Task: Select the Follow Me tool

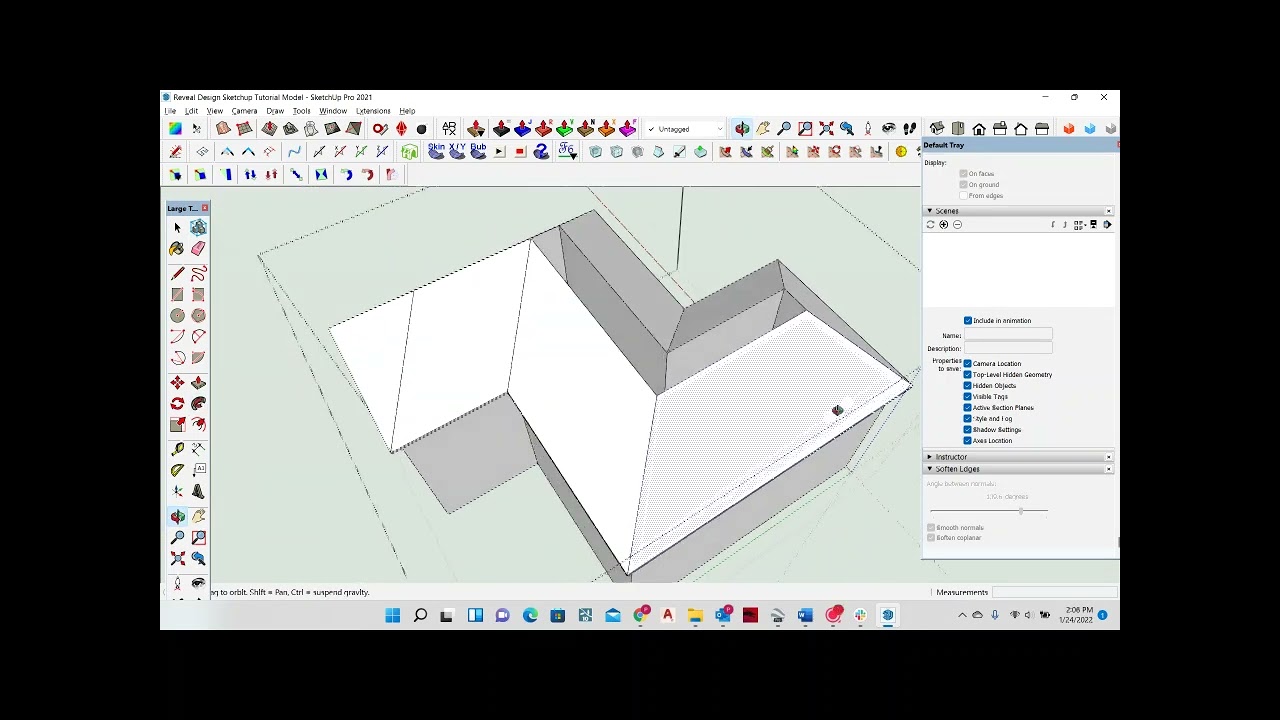Action: click(x=198, y=404)
